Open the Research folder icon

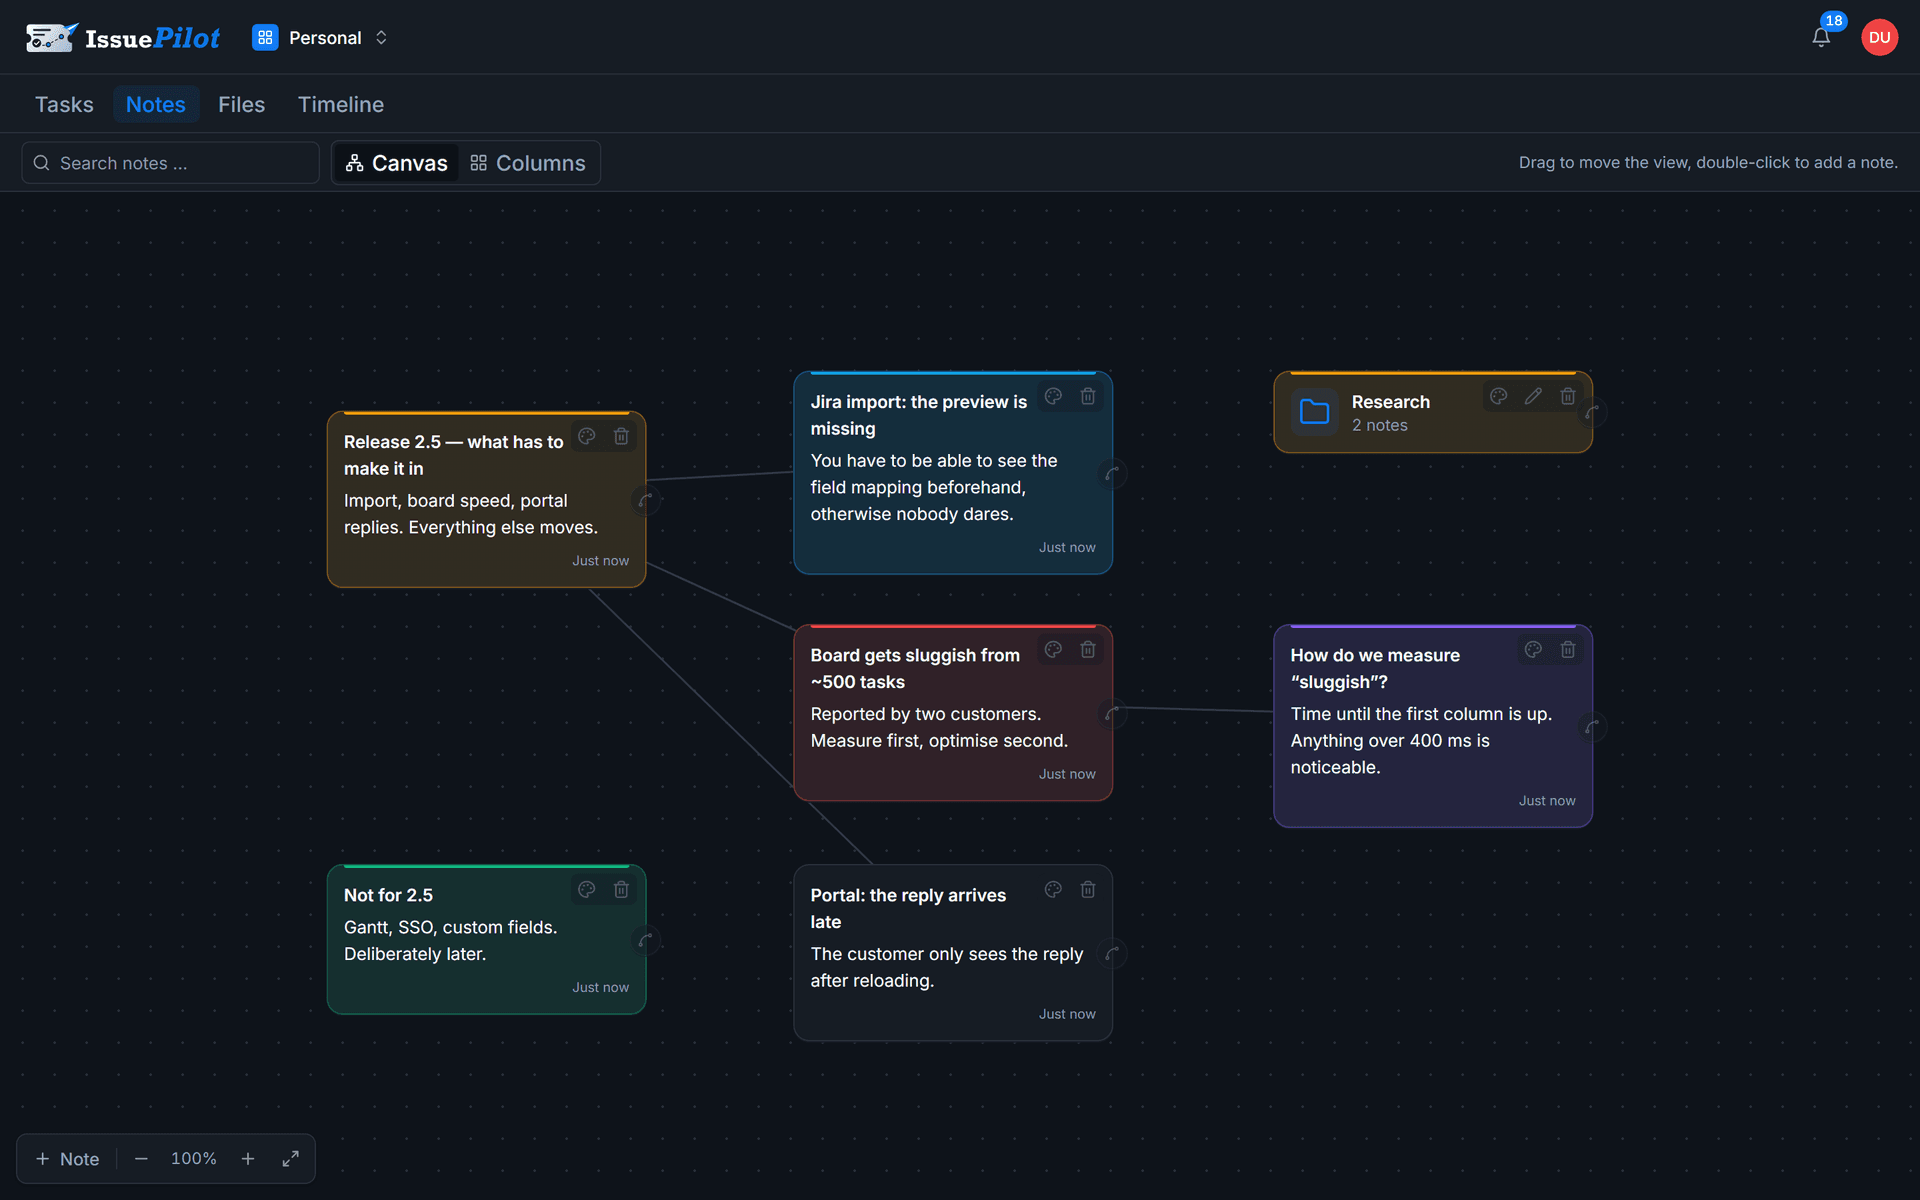[1314, 412]
